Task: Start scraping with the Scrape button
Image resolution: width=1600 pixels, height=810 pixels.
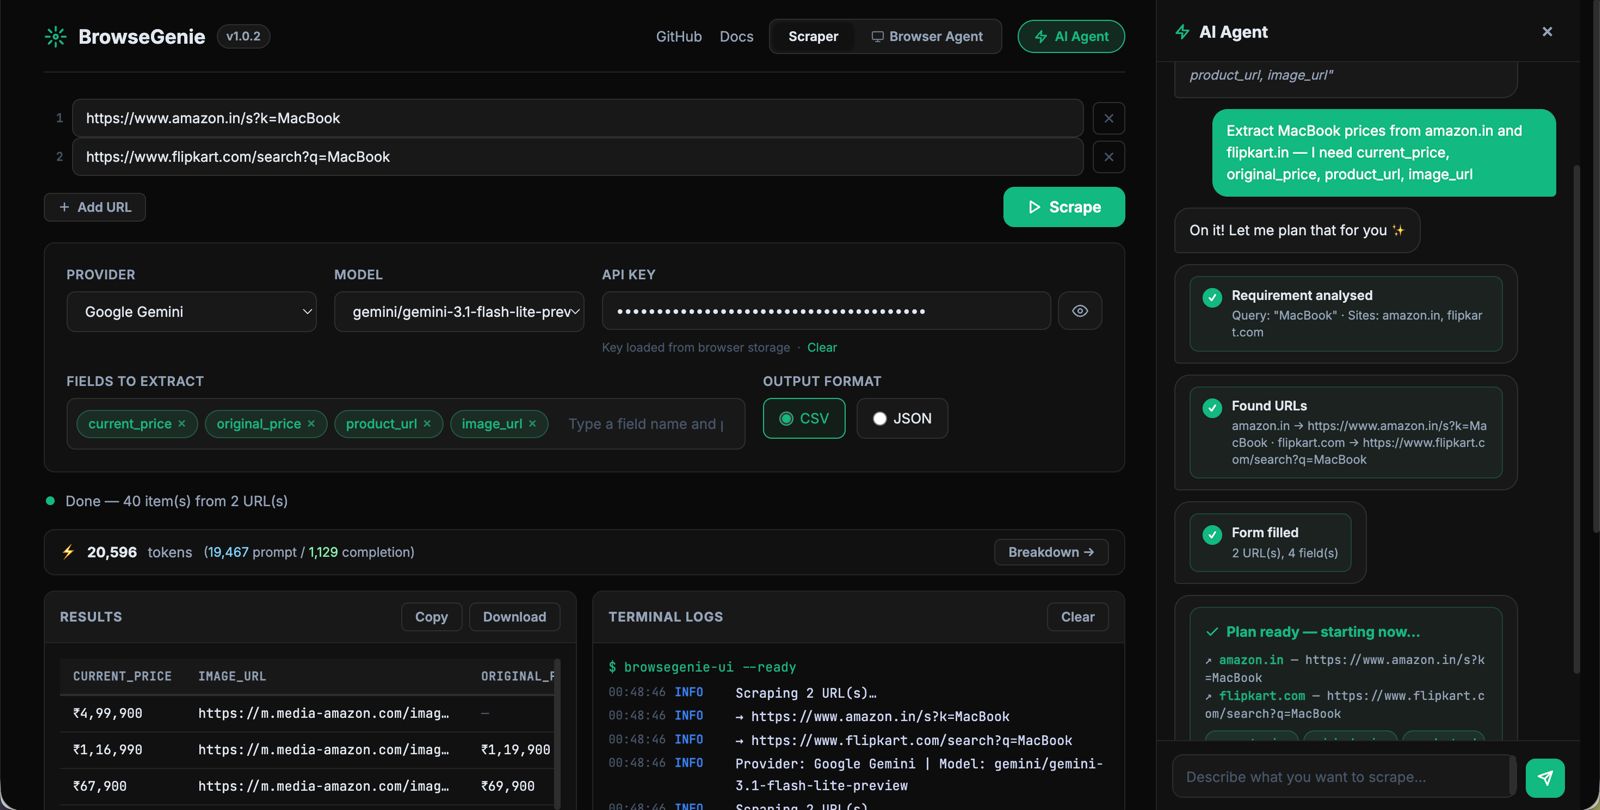Action: (x=1064, y=207)
